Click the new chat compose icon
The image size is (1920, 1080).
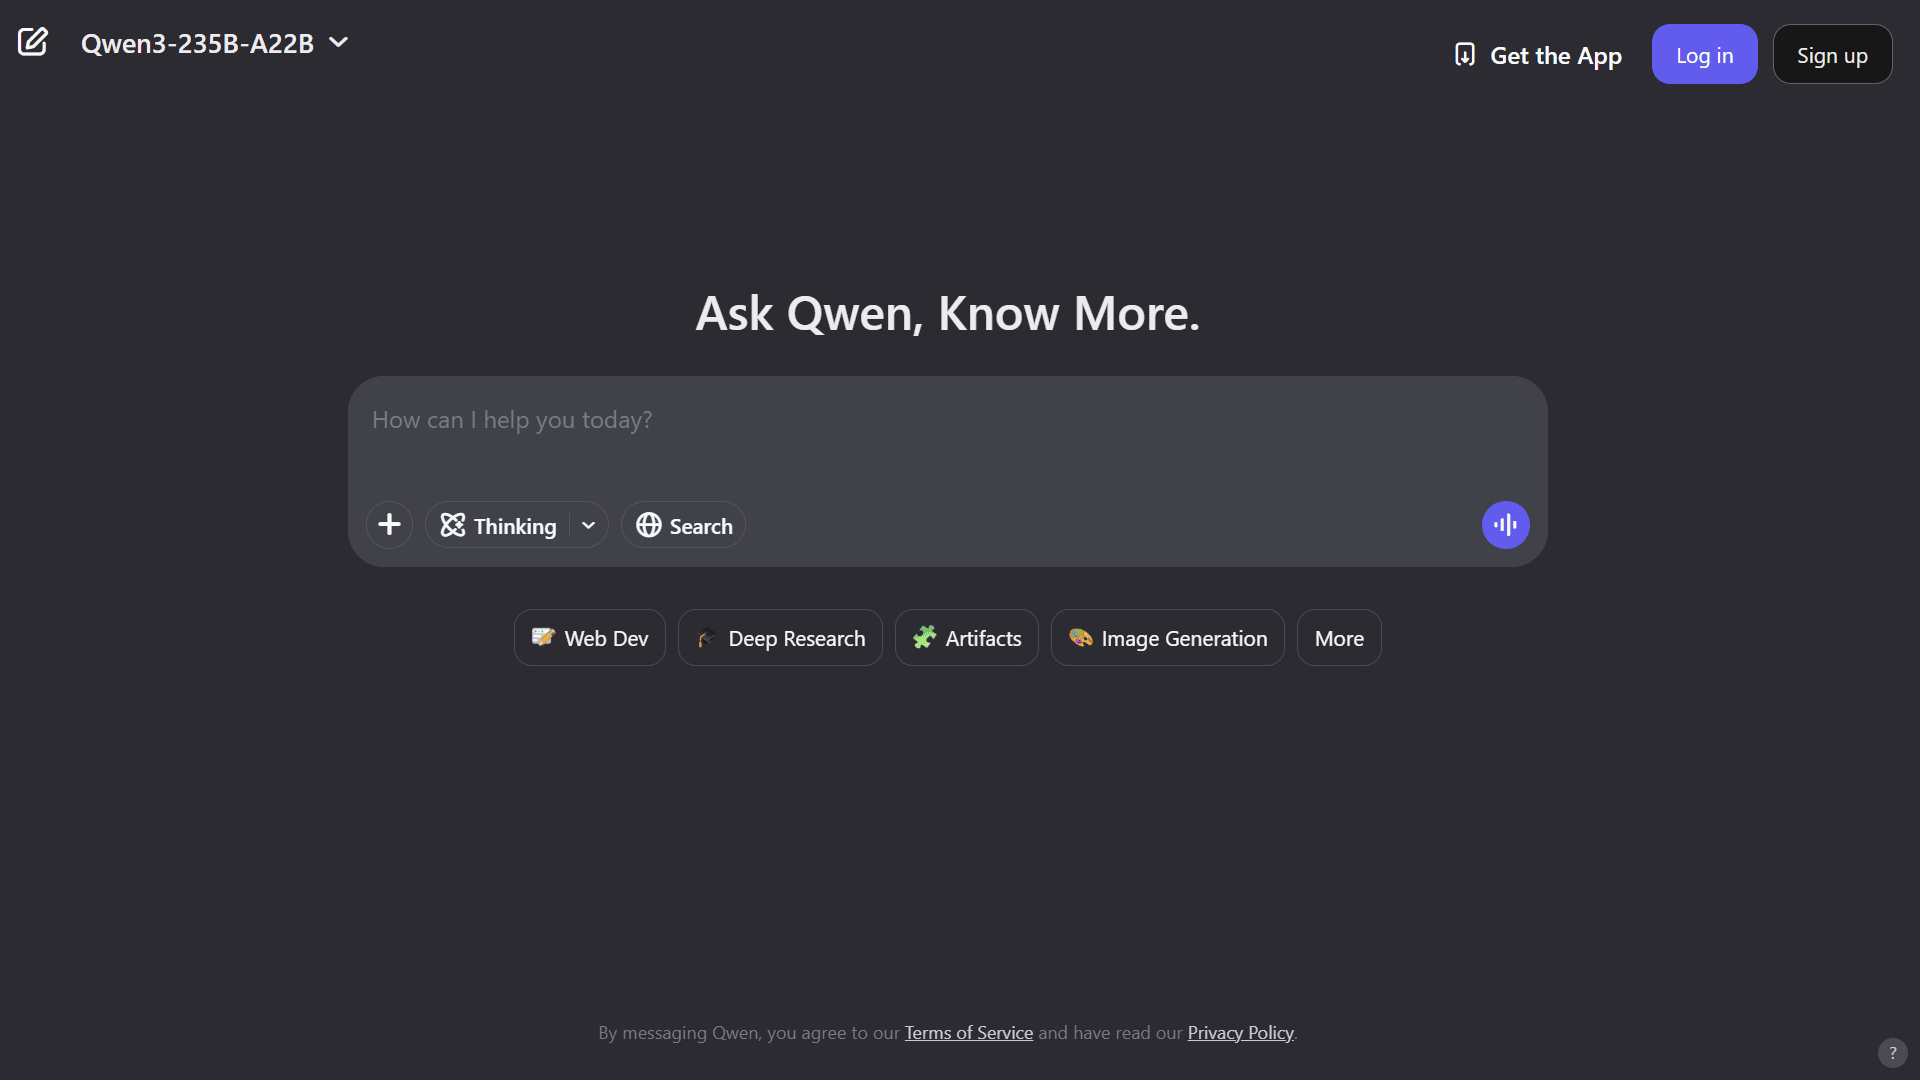coord(34,42)
